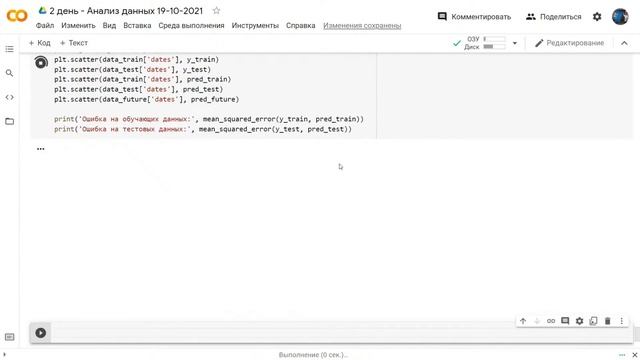Open the Изменения сохранены revision link

[x=362, y=26]
